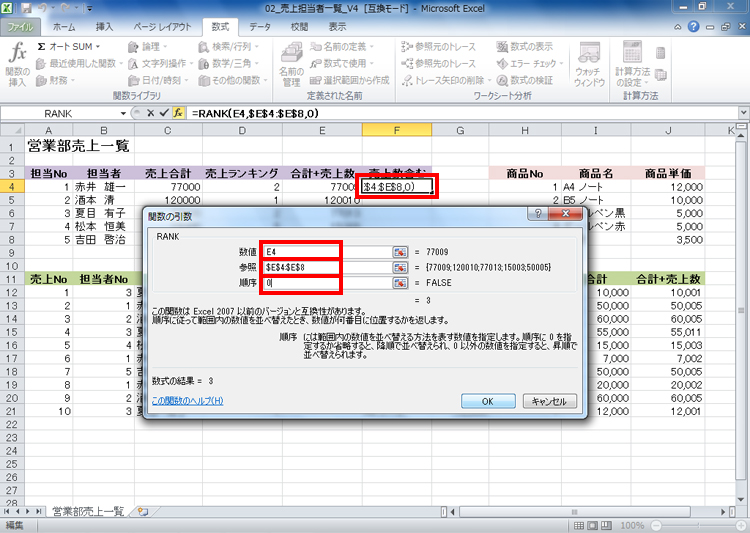Click Evaluate Formula (数式の検証)

click(x=525, y=80)
